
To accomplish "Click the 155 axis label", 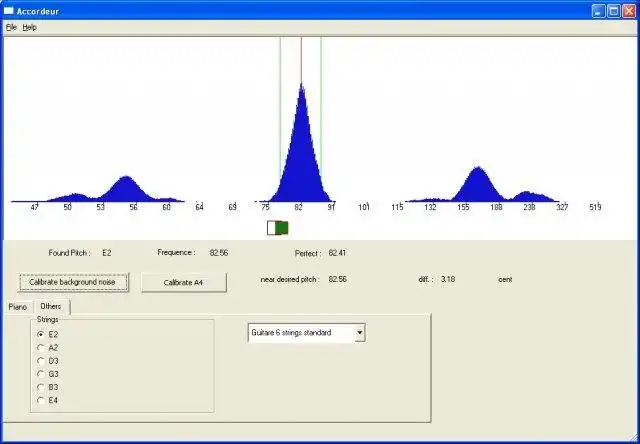I will (x=463, y=207).
